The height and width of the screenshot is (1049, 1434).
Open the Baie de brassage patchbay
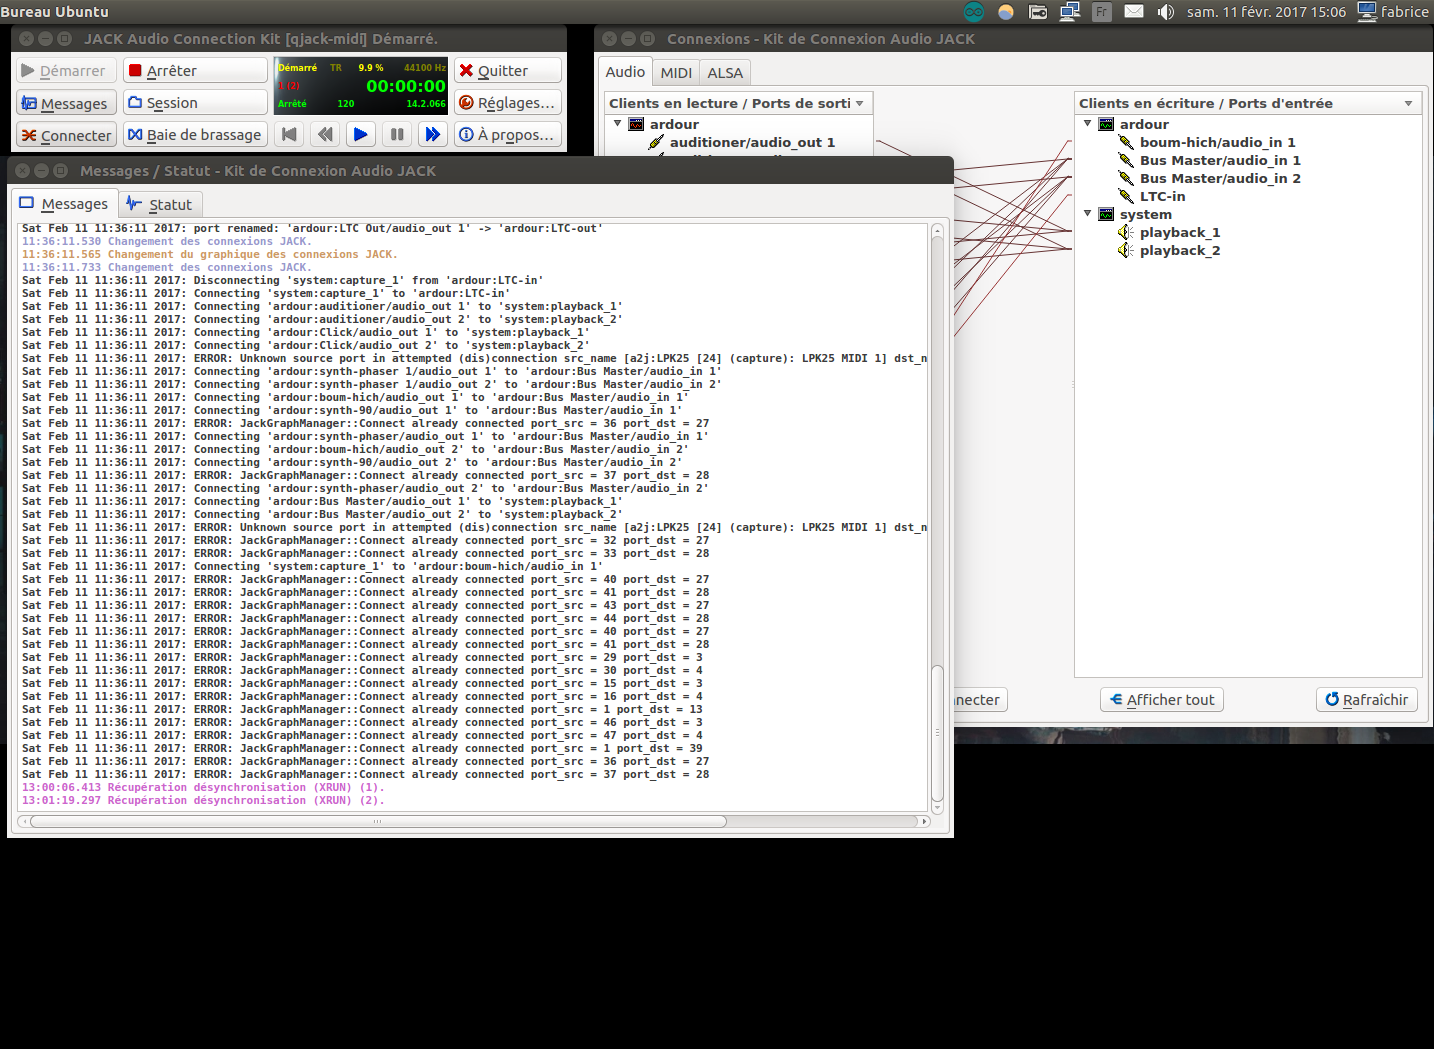click(x=195, y=135)
